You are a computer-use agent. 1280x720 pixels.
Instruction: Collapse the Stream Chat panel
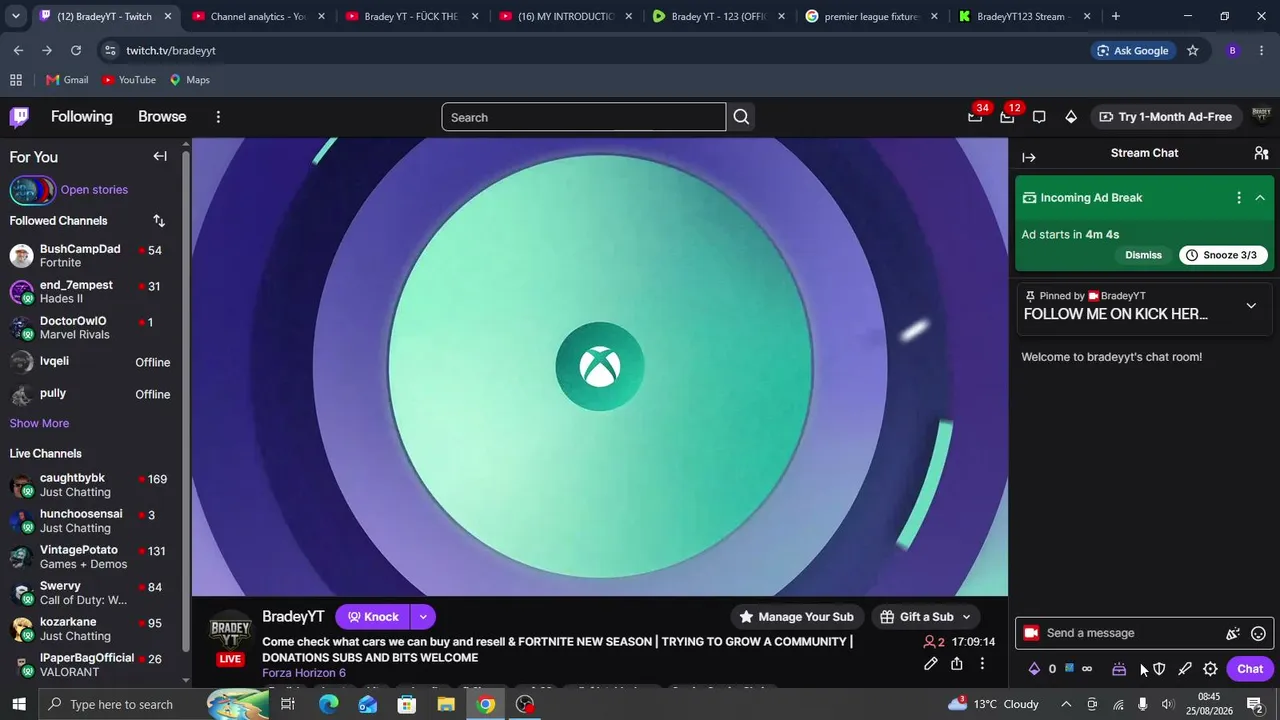(x=1029, y=157)
